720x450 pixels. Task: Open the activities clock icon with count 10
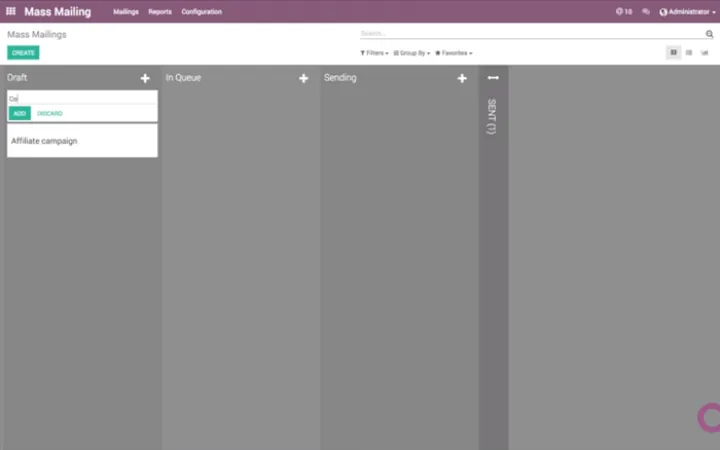(x=624, y=11)
